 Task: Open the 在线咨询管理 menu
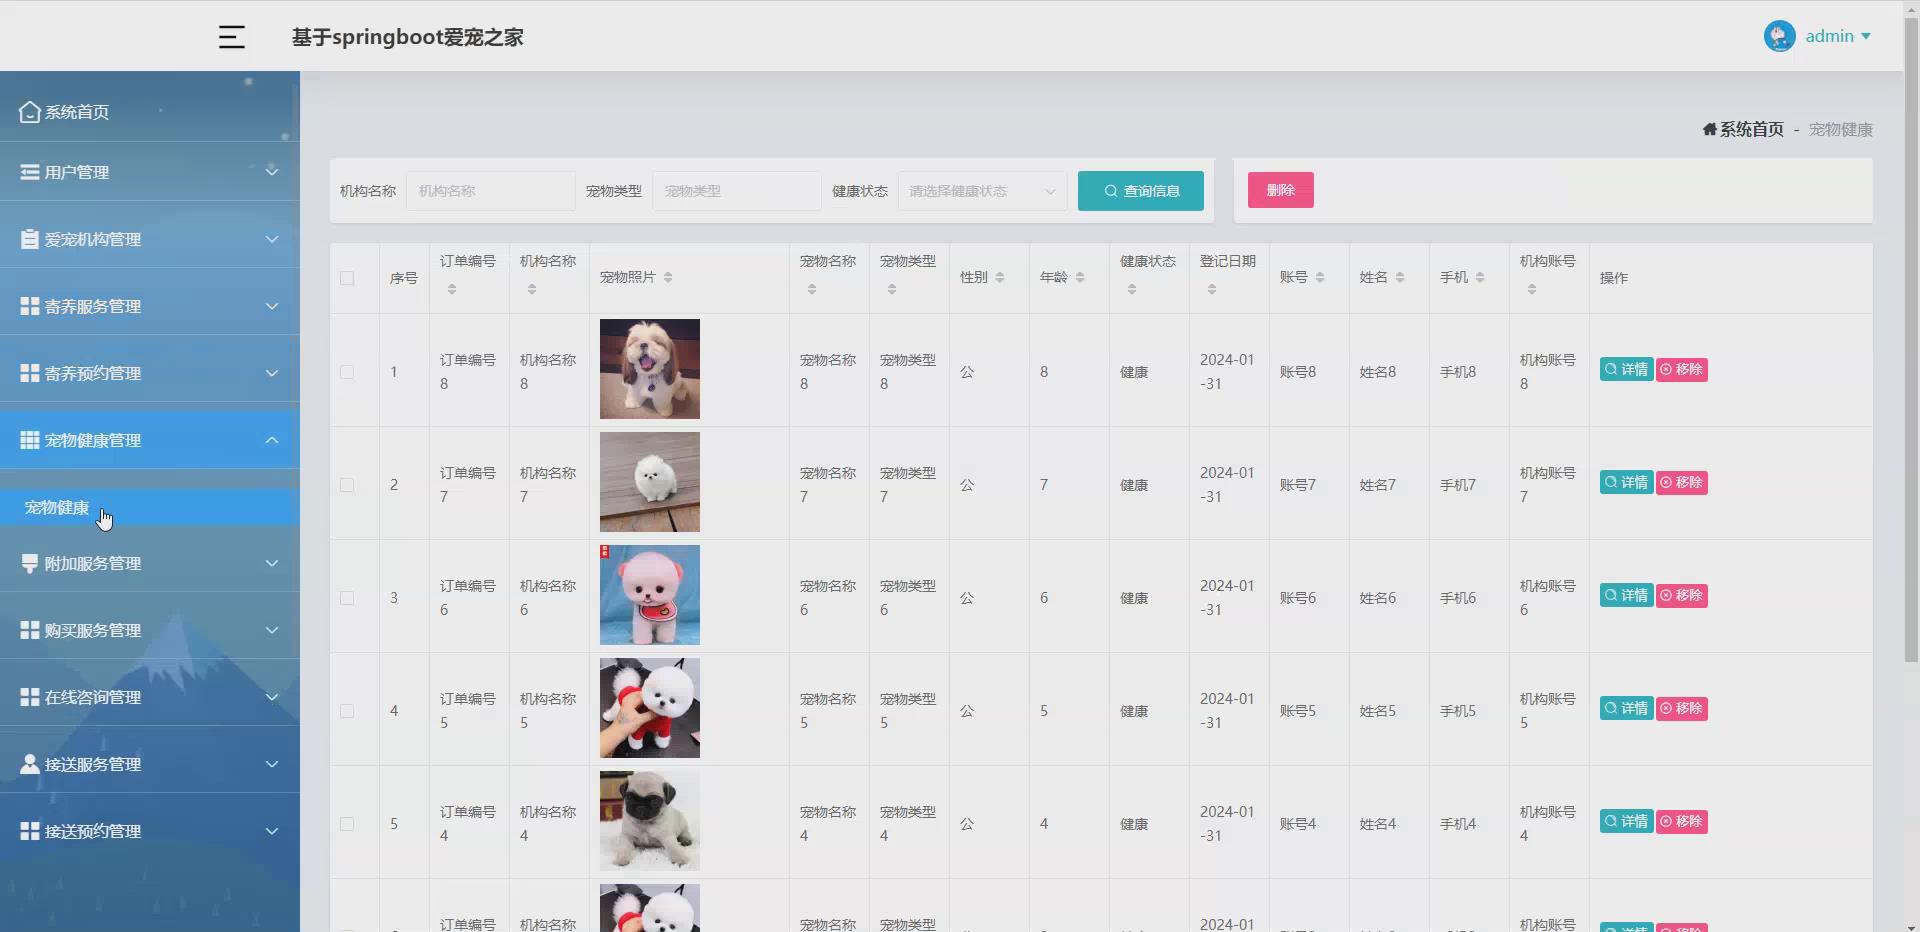click(150, 697)
